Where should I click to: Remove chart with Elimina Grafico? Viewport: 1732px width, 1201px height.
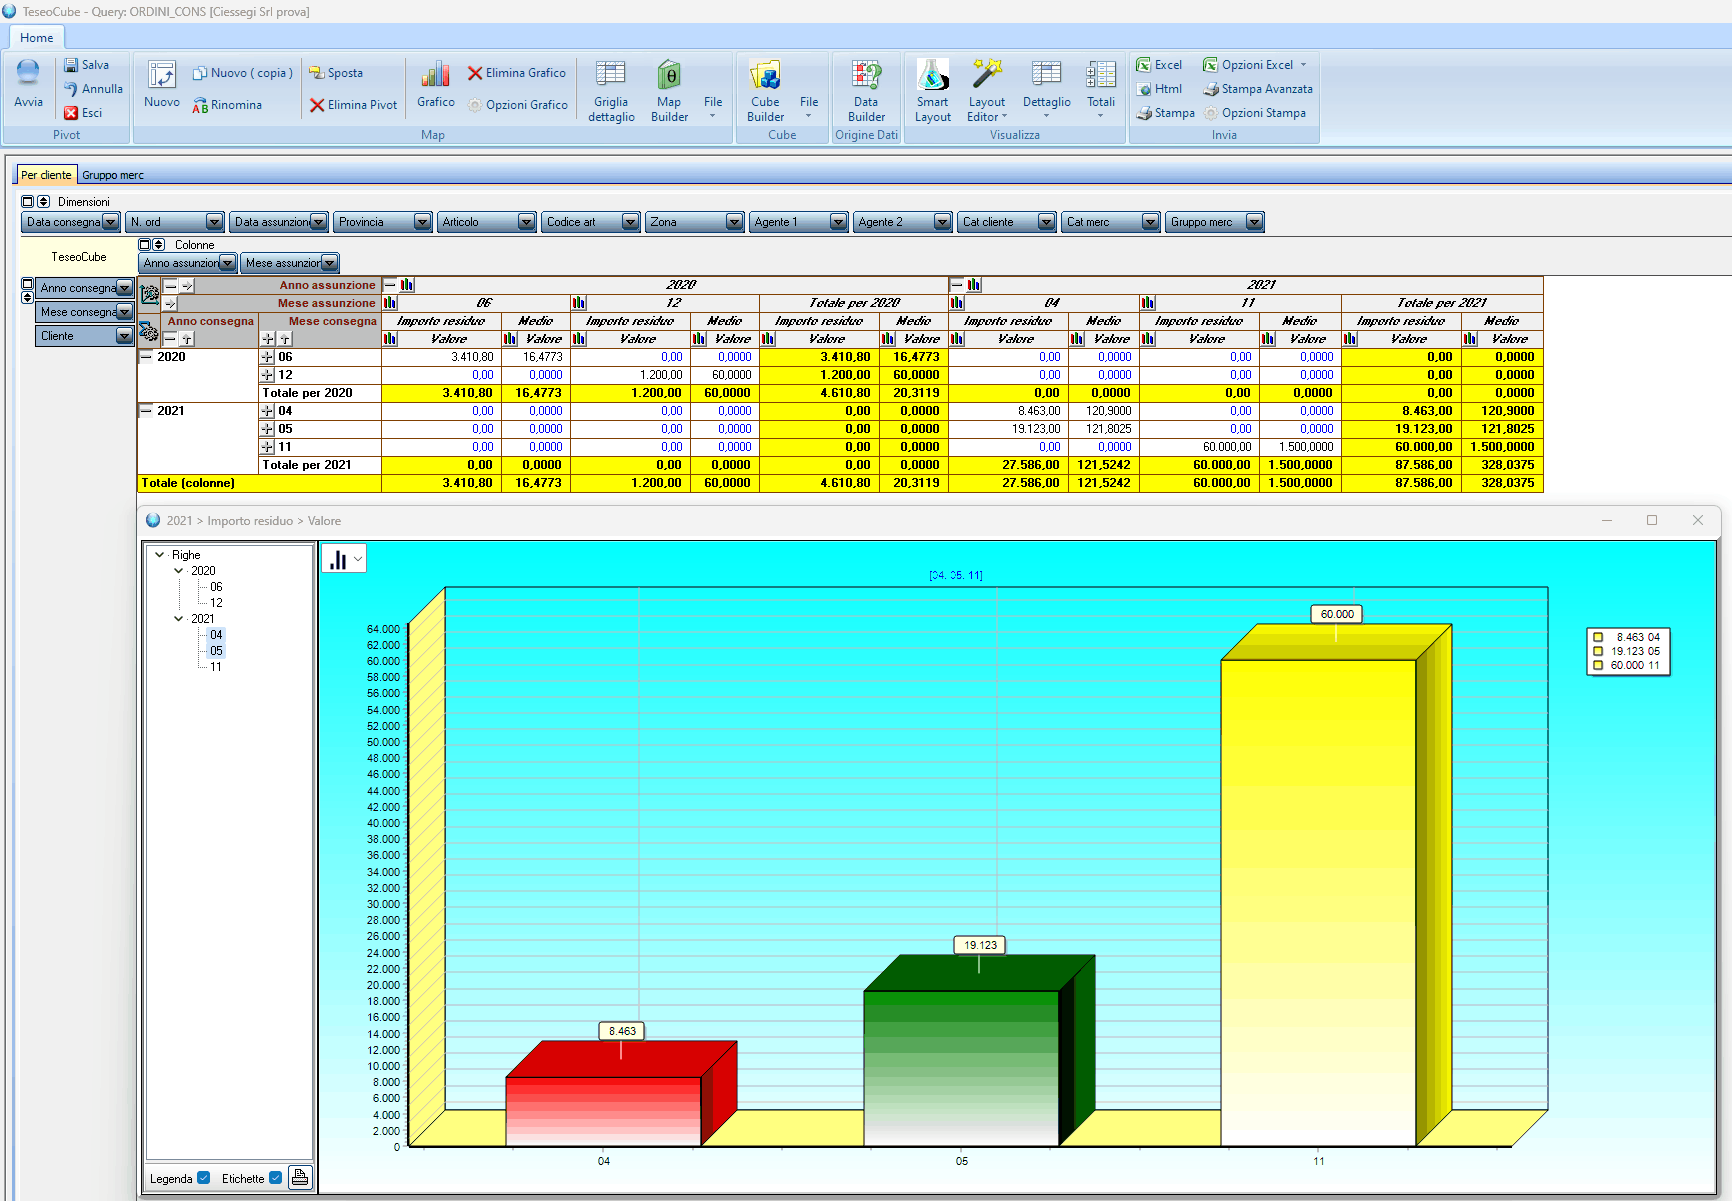coord(517,73)
